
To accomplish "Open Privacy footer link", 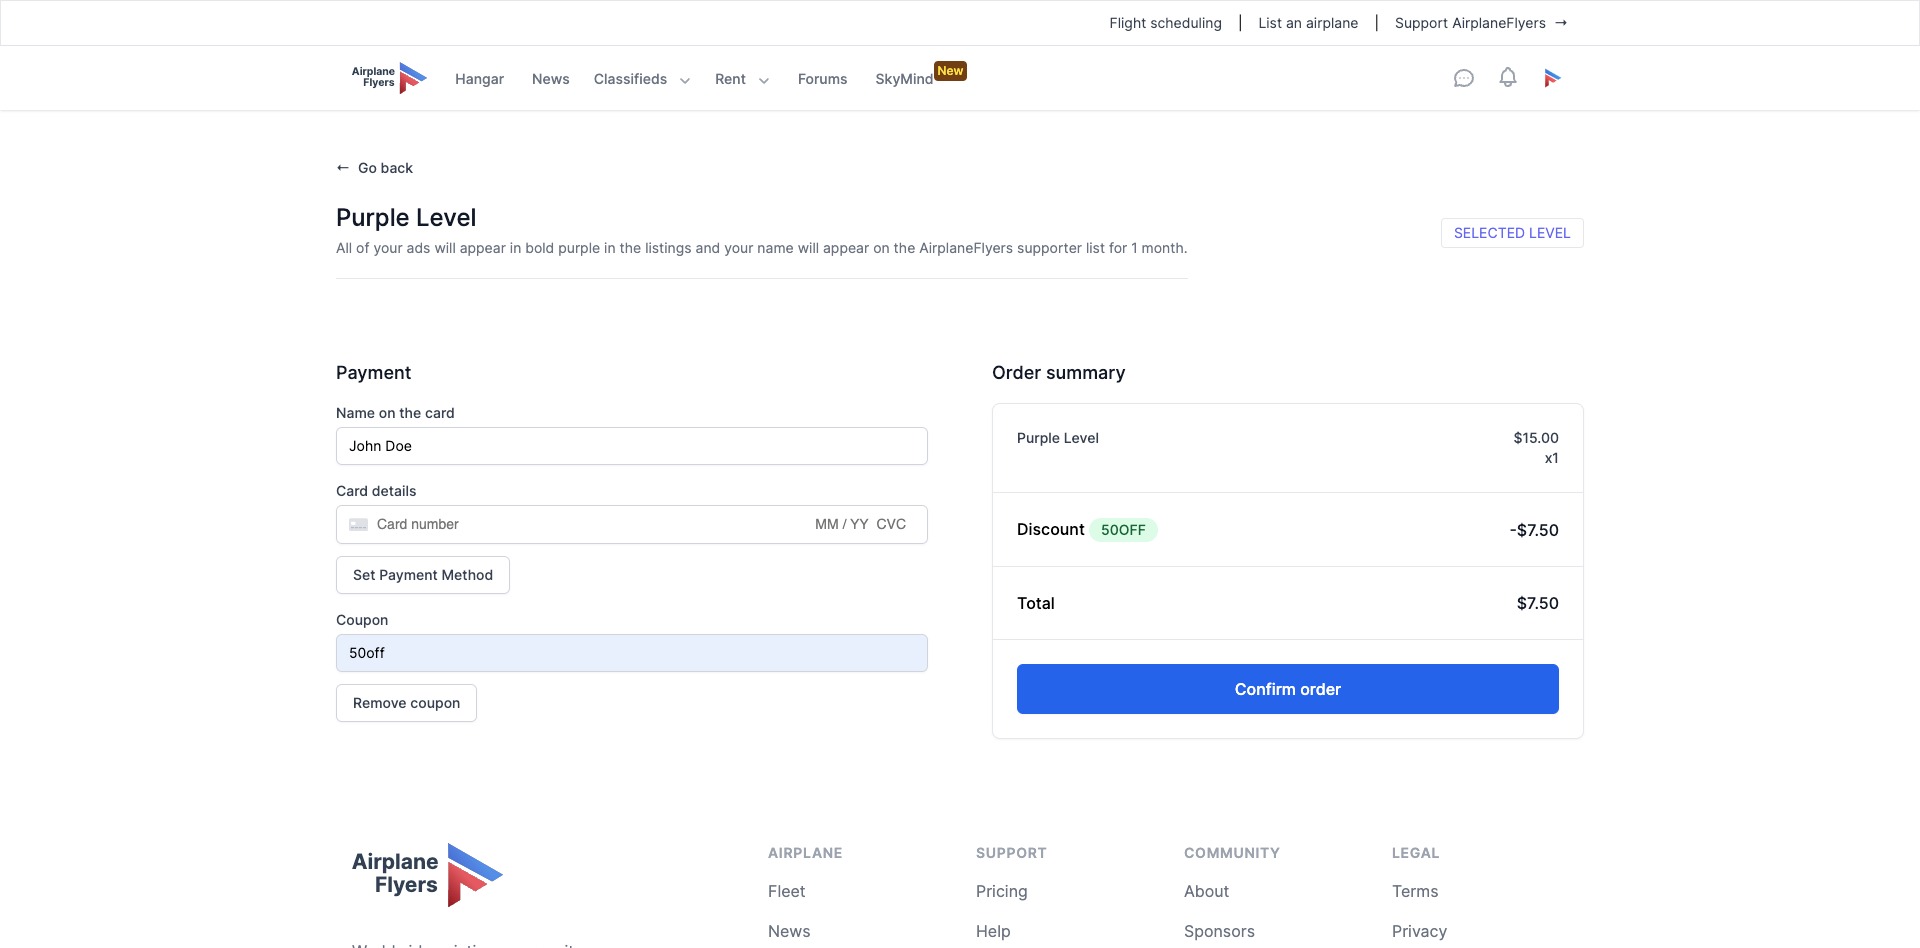I will pos(1419,931).
